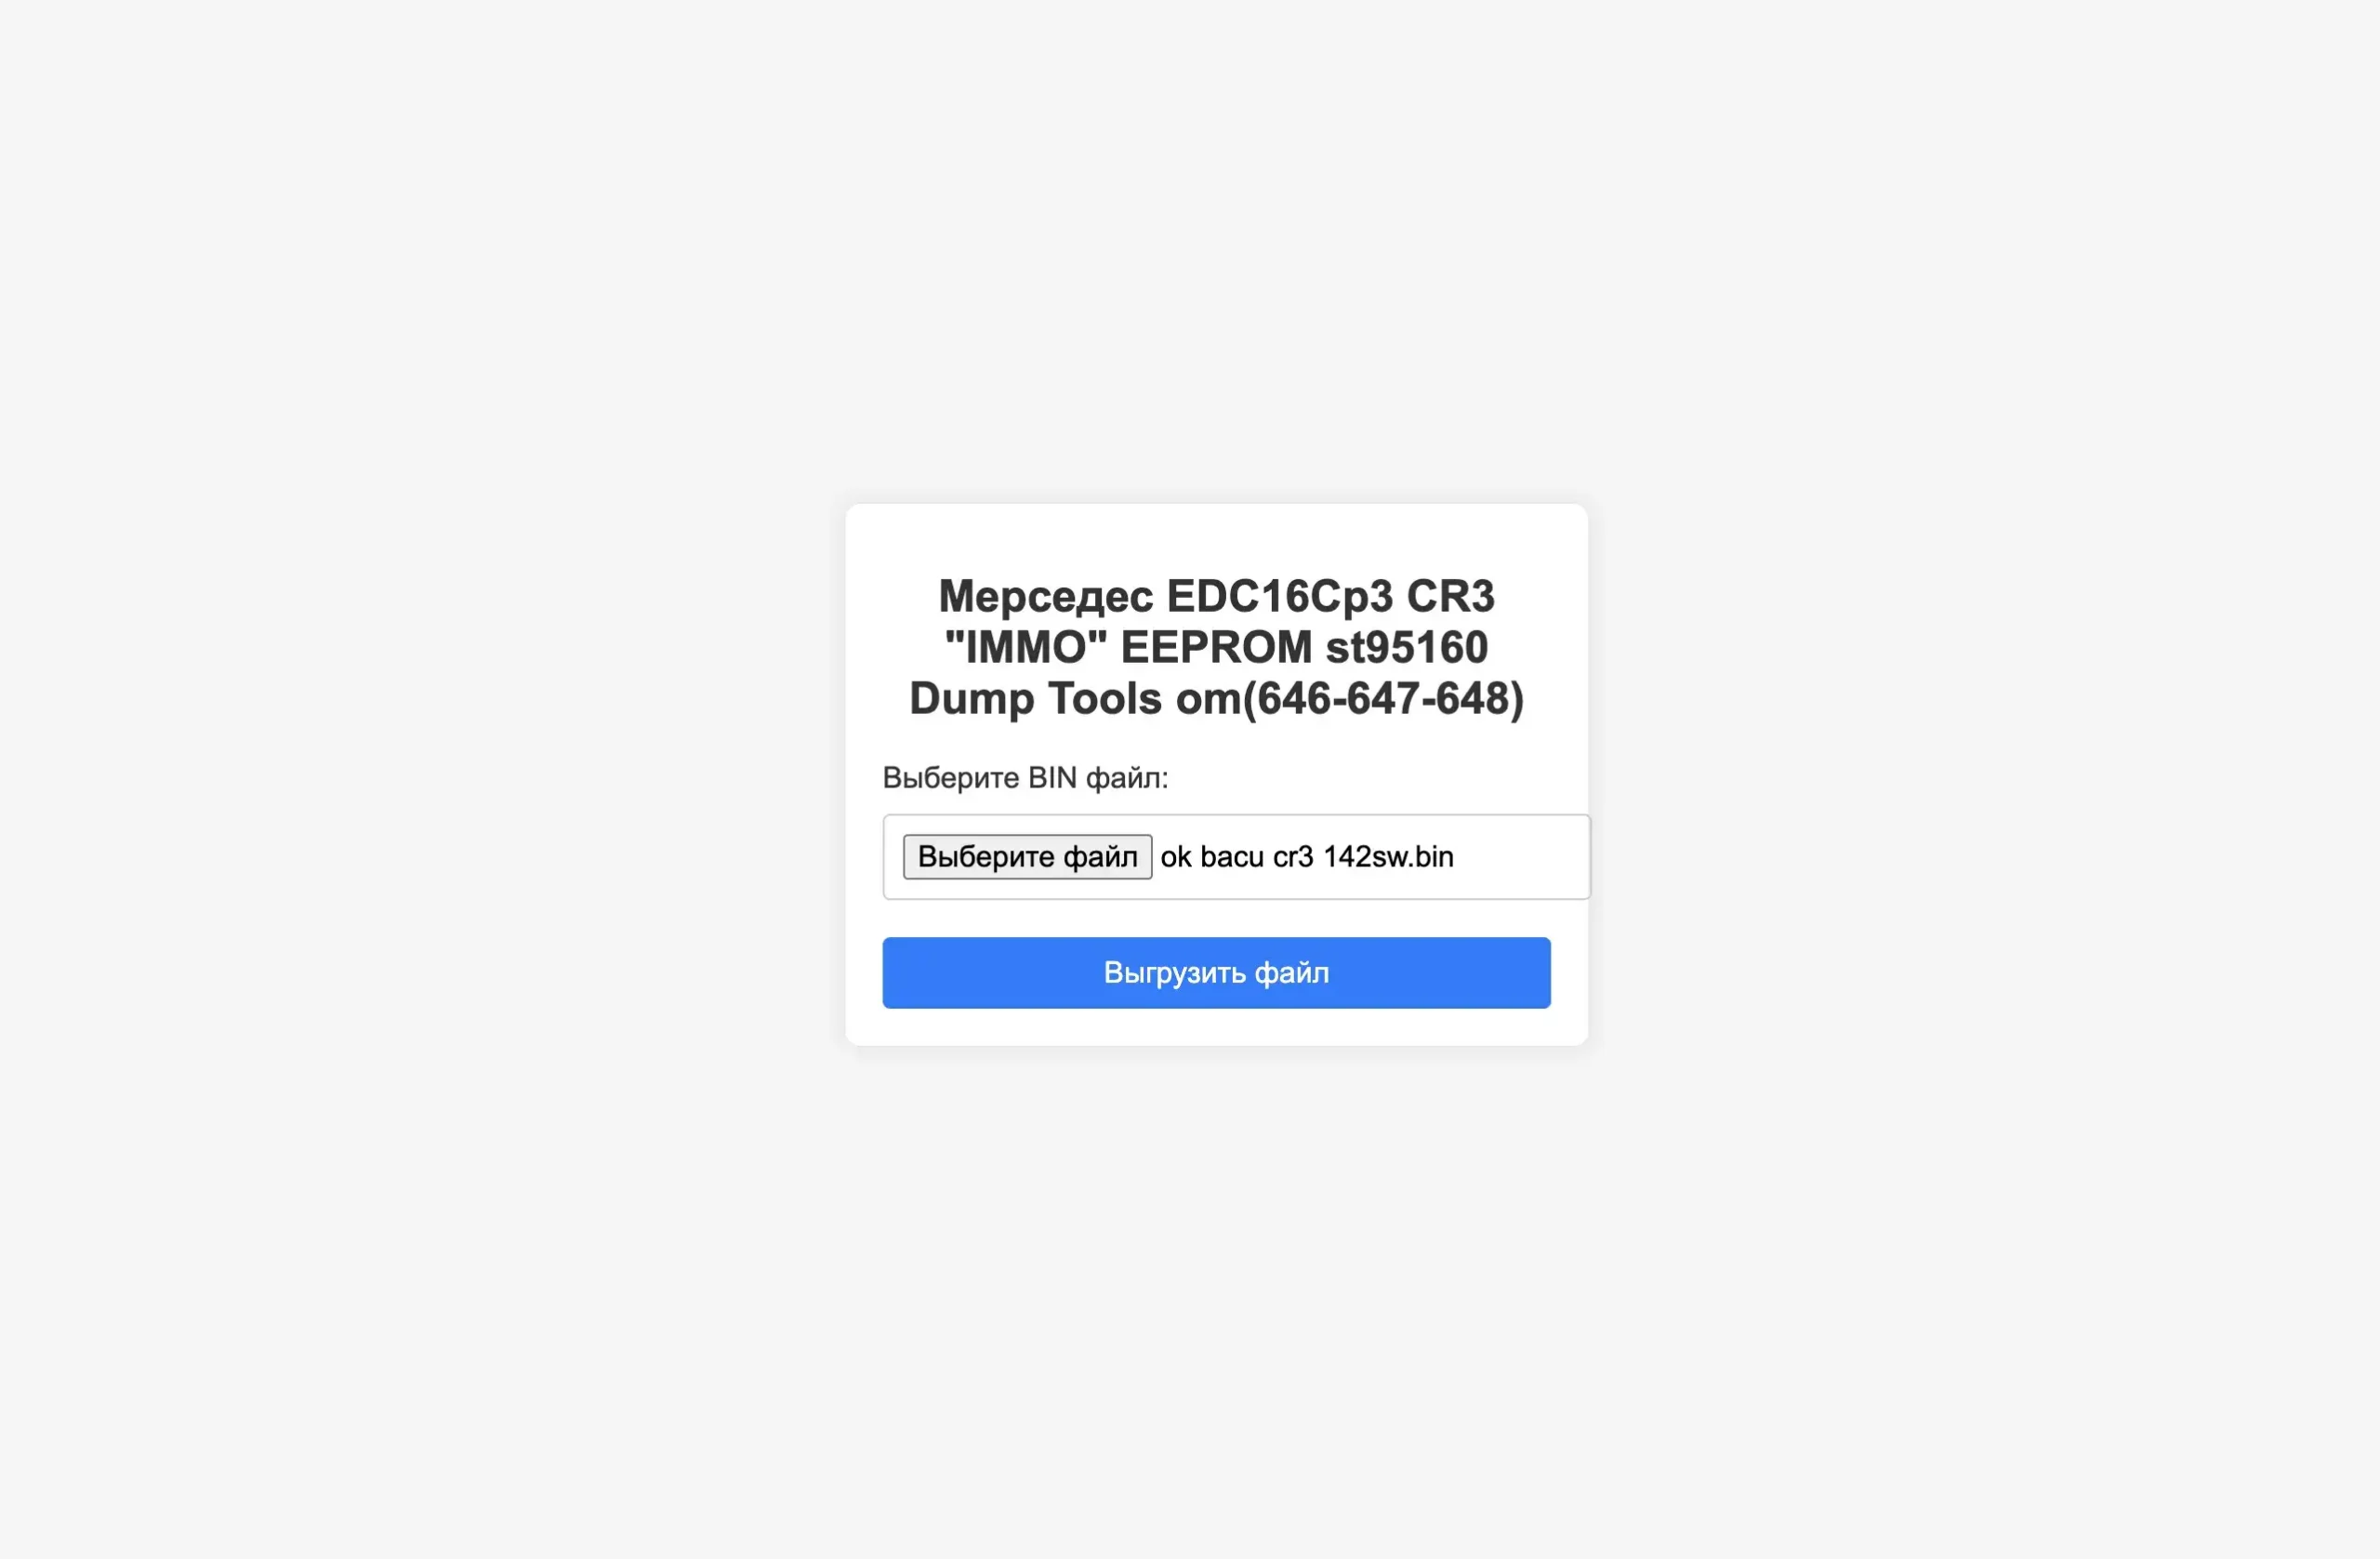Click the gray page background below the card

pyautogui.click(x=1190, y=1300)
